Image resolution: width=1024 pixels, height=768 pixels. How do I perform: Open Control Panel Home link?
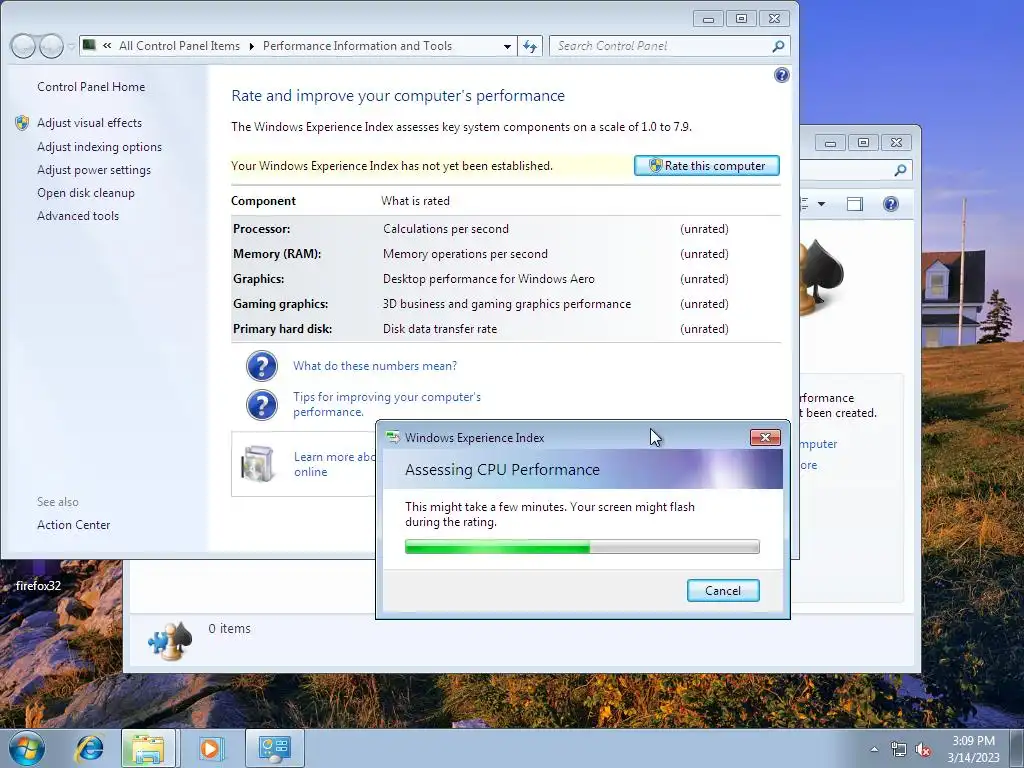pyautogui.click(x=91, y=87)
